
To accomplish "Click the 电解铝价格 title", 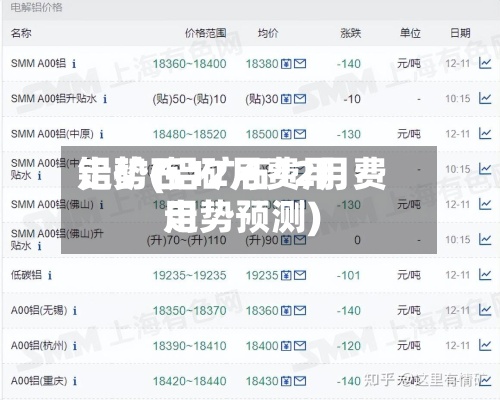I will point(36,7).
